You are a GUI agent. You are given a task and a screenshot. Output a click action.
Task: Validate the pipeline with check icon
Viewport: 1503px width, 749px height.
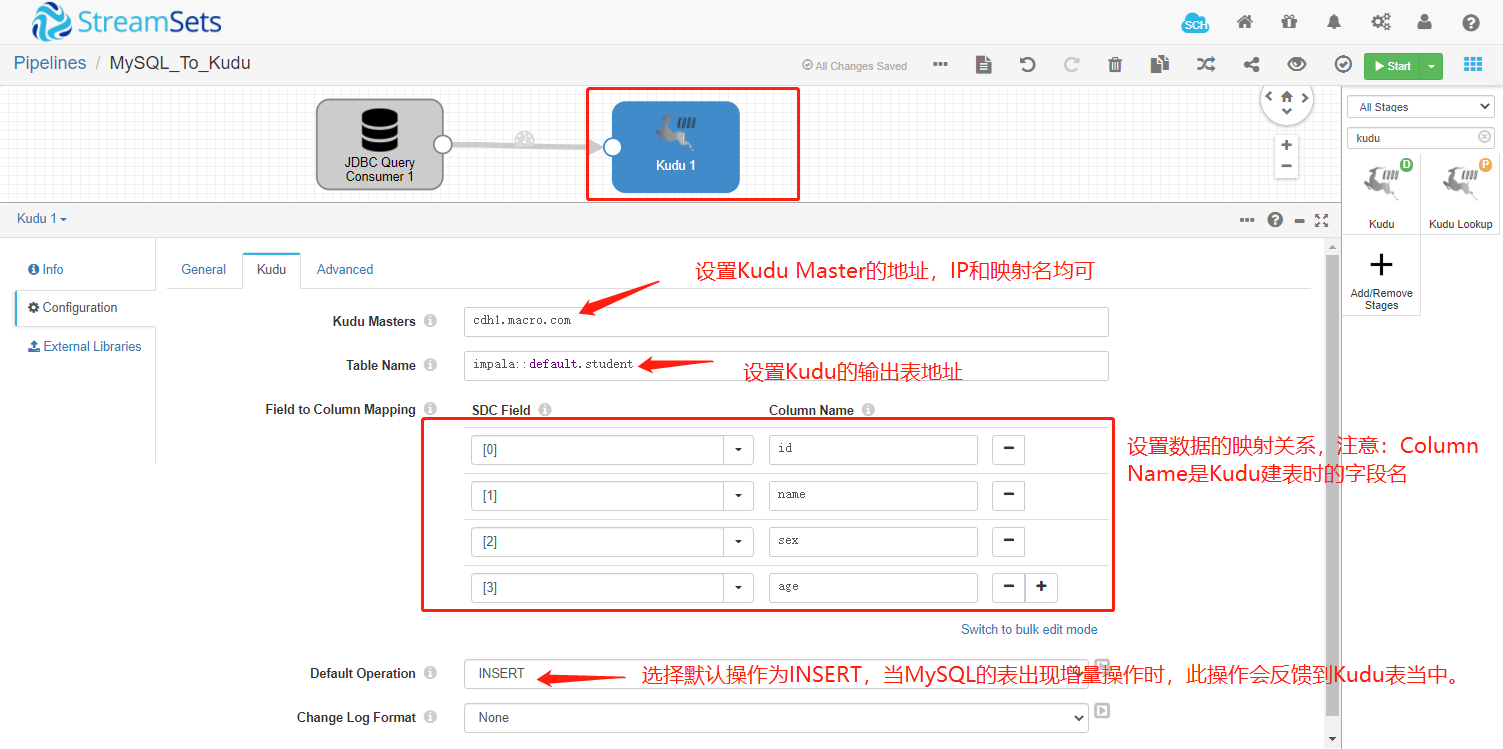click(1343, 64)
